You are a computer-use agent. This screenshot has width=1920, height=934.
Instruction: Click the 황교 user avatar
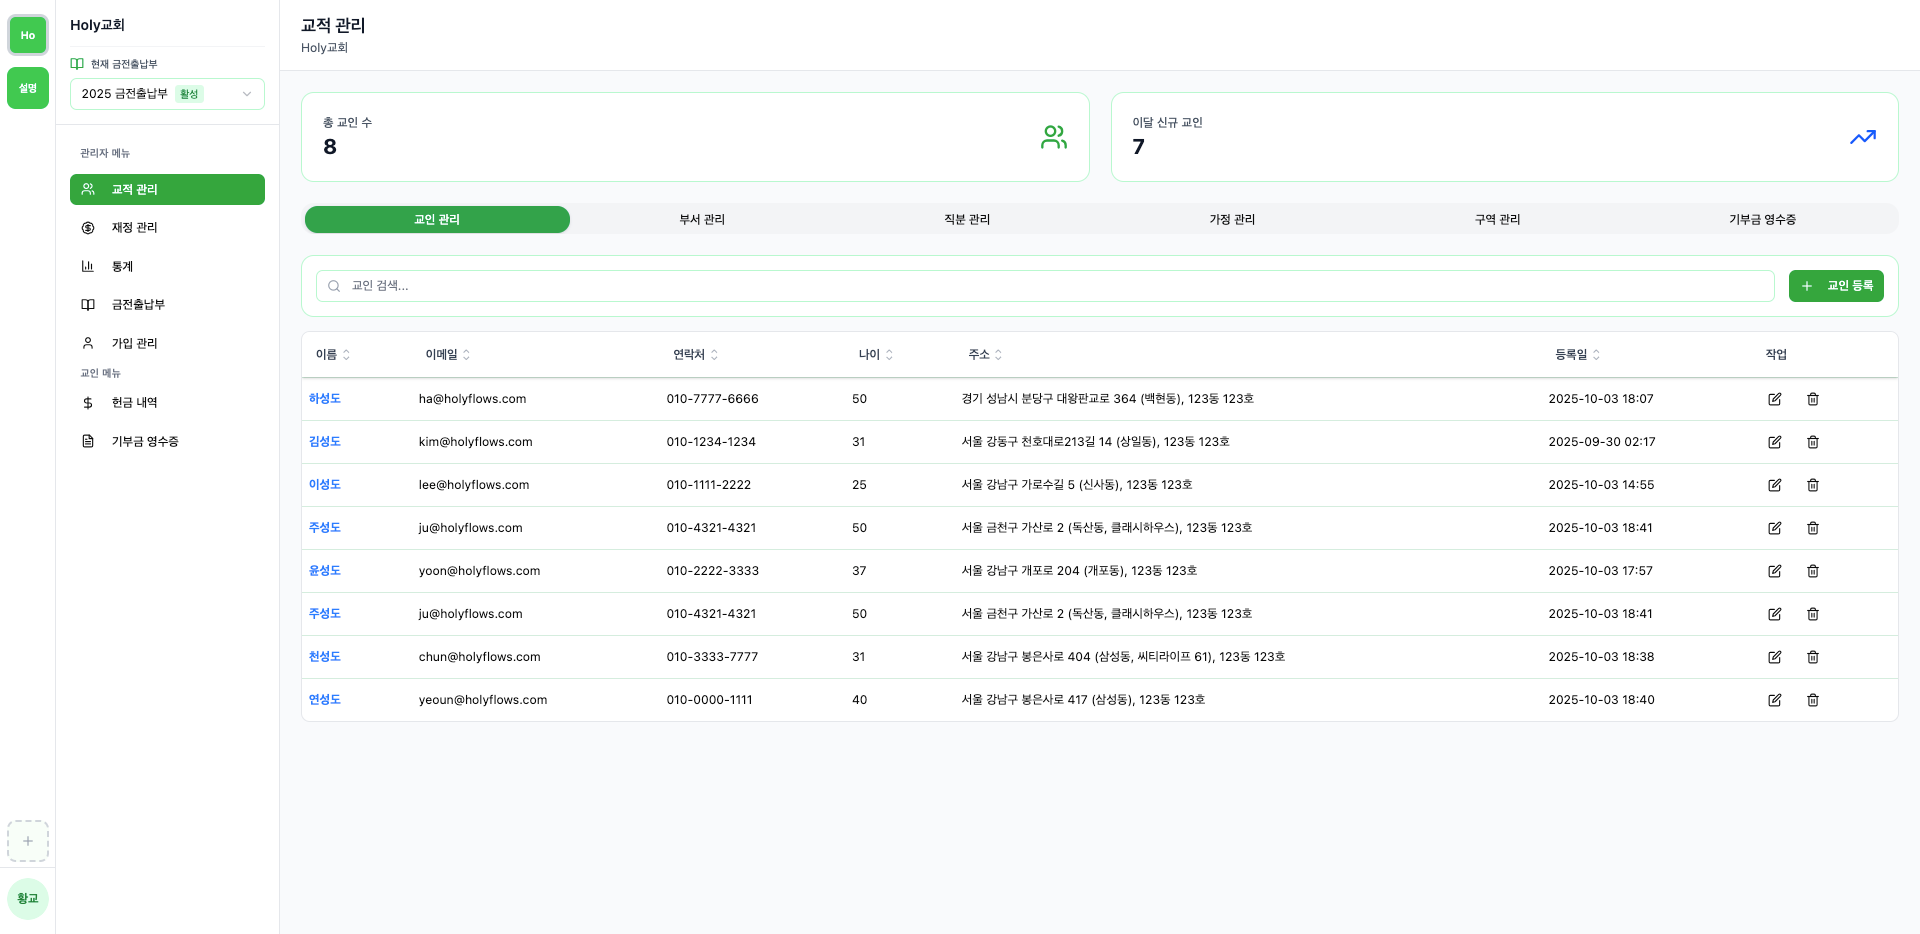tap(28, 898)
